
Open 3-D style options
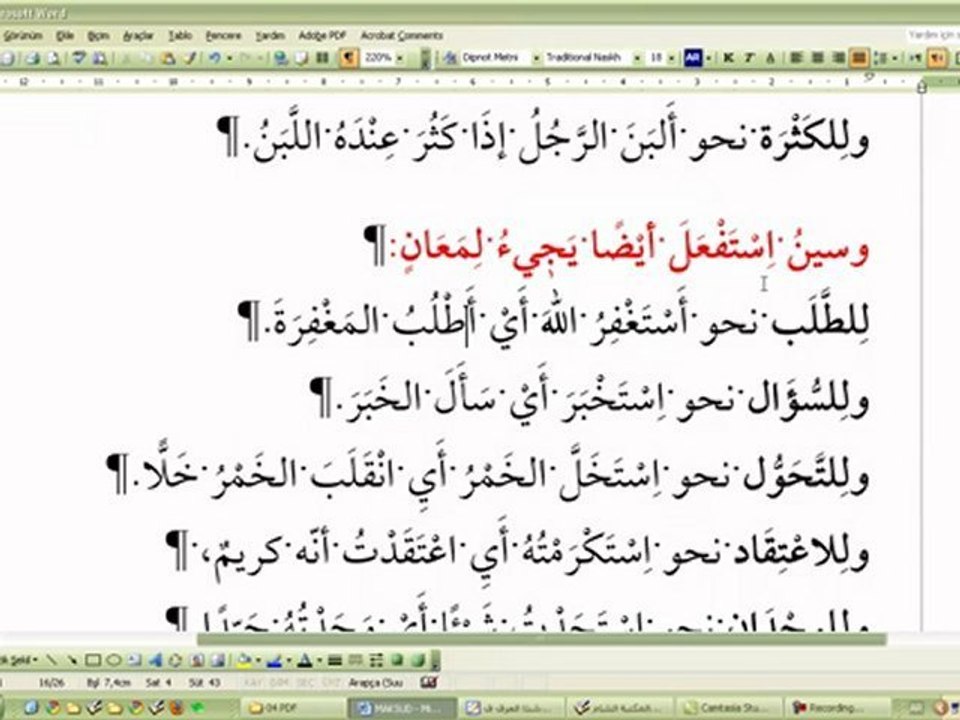coord(418,661)
